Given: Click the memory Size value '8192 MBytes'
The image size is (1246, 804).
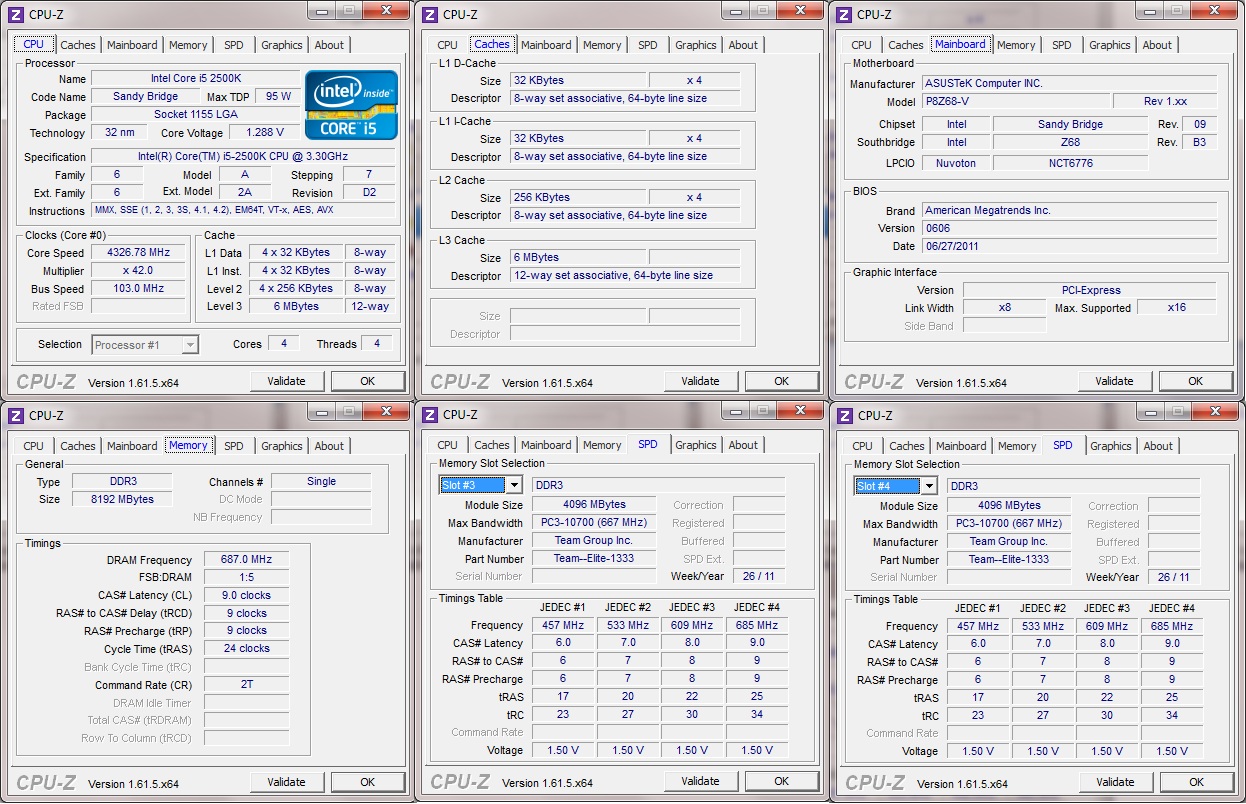Looking at the screenshot, I should [123, 499].
